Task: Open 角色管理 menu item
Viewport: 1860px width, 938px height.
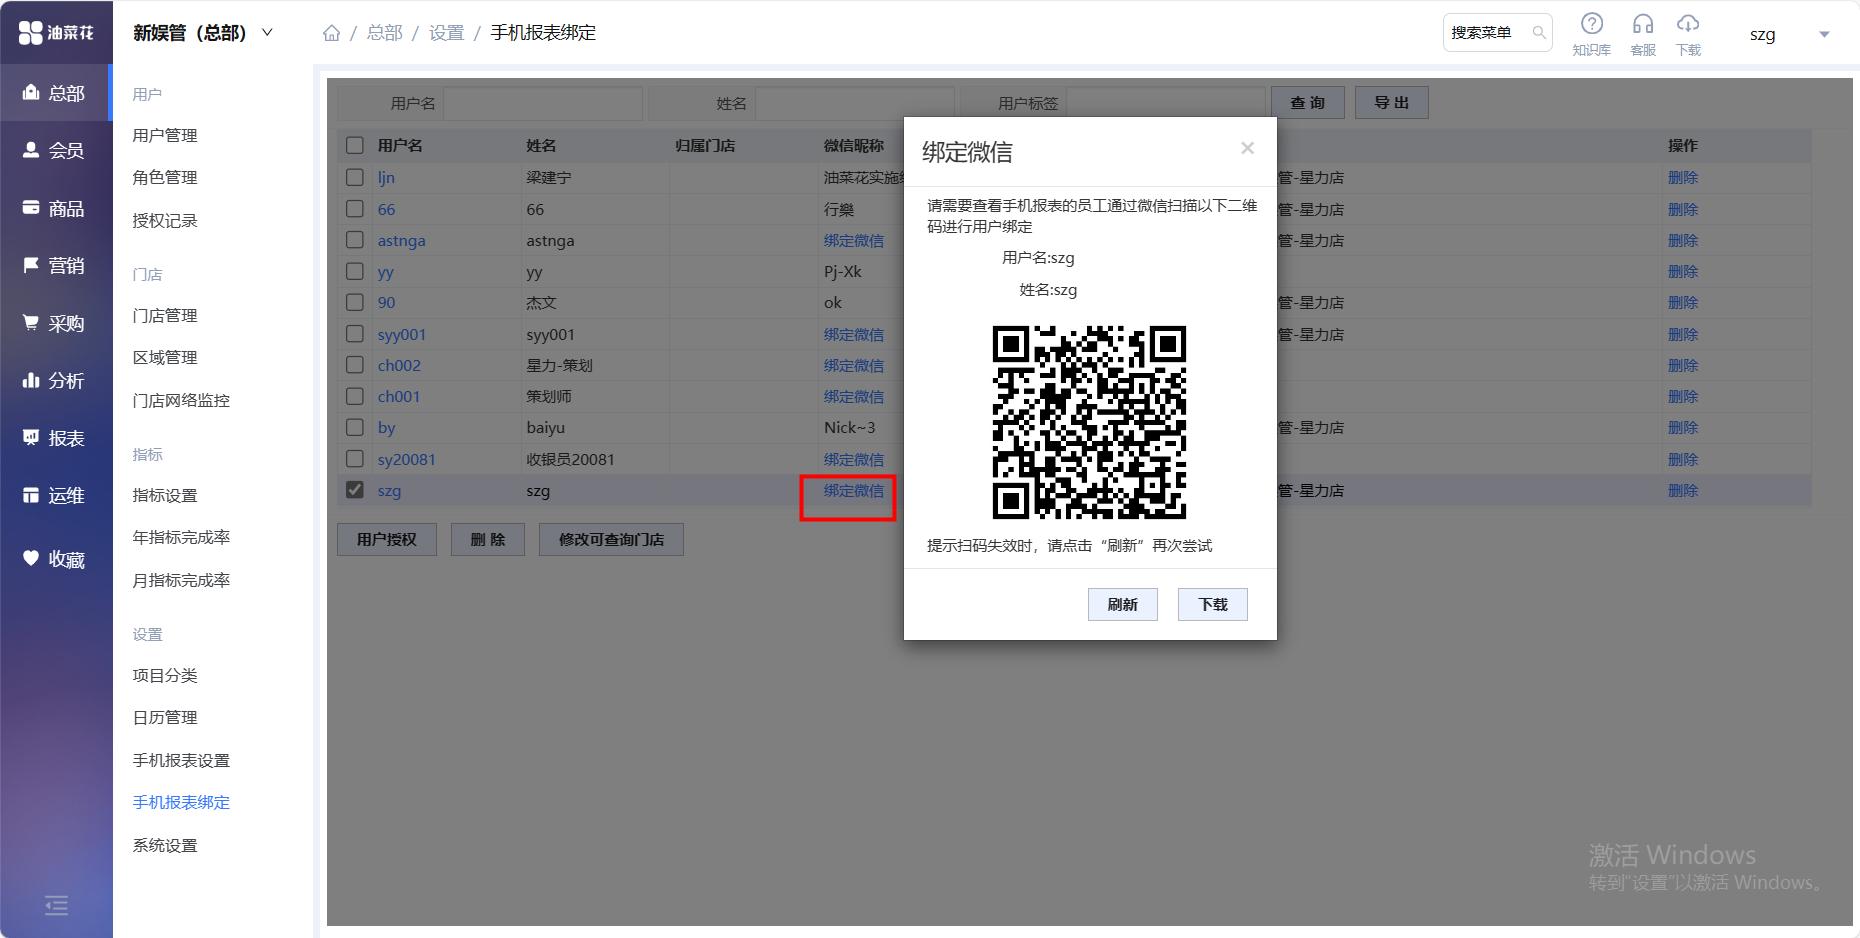Action: point(165,177)
